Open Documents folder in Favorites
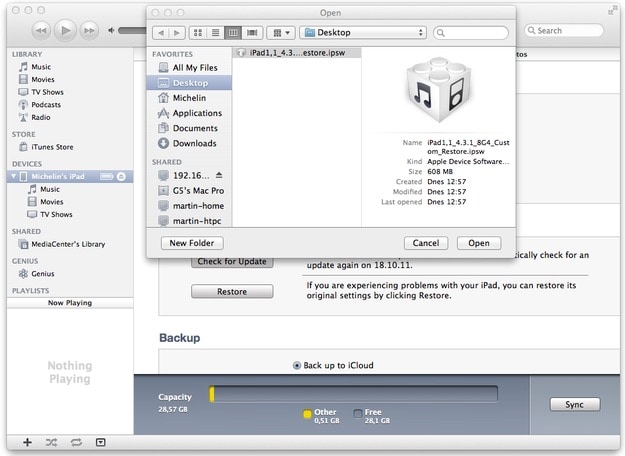The image size is (625, 456). 189,128
